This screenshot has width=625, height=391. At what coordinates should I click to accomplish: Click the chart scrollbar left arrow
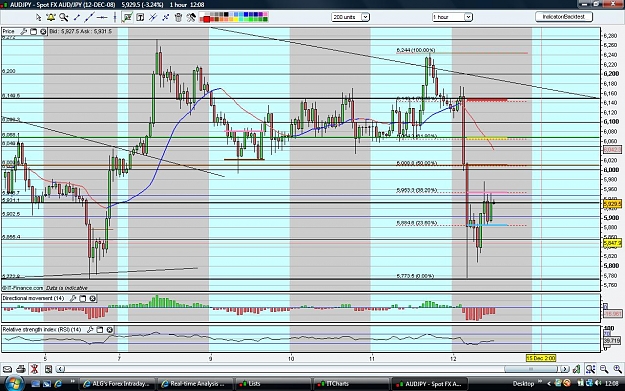pos(60,369)
